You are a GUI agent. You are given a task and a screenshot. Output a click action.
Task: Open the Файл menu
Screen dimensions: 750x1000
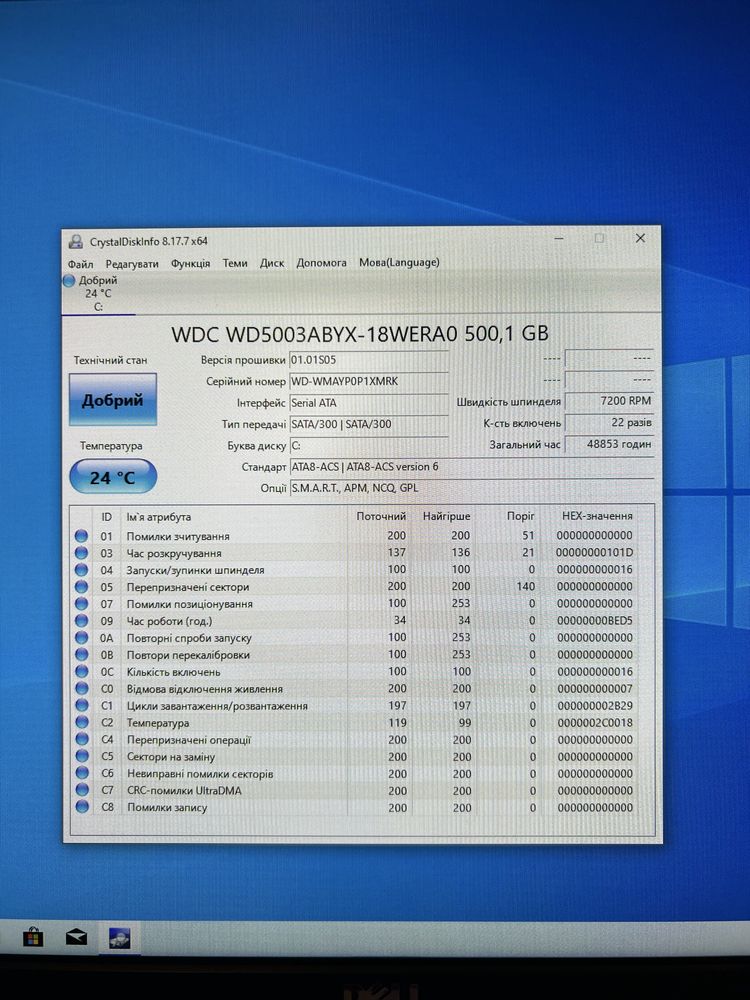click(x=80, y=263)
